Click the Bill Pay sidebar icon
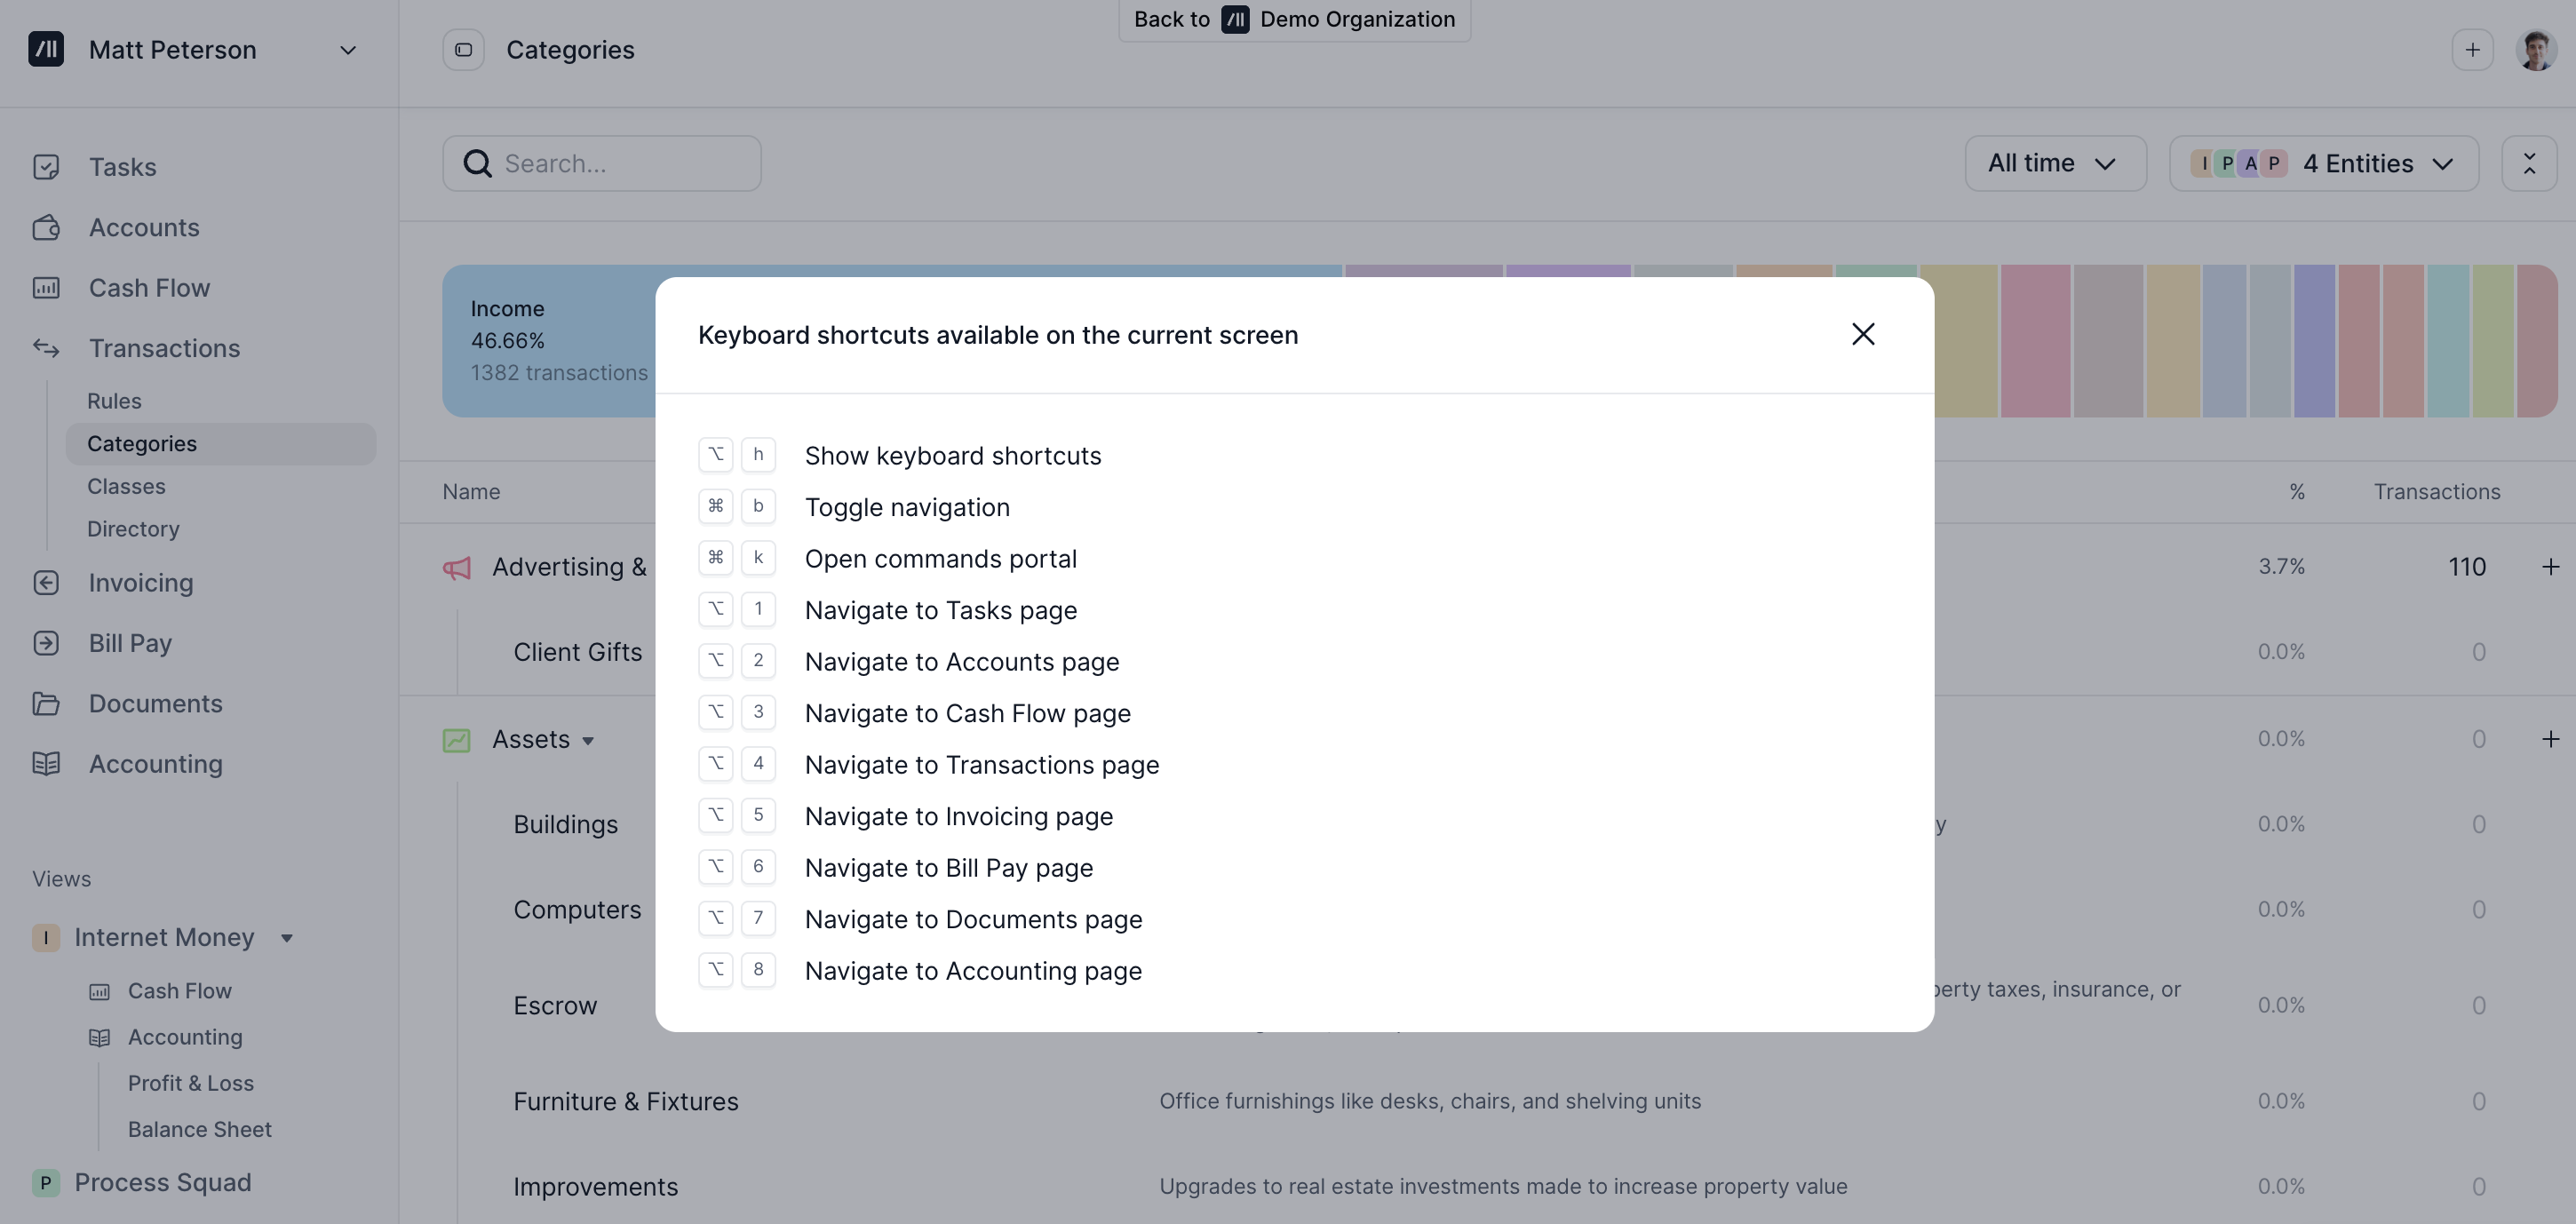 click(x=46, y=643)
